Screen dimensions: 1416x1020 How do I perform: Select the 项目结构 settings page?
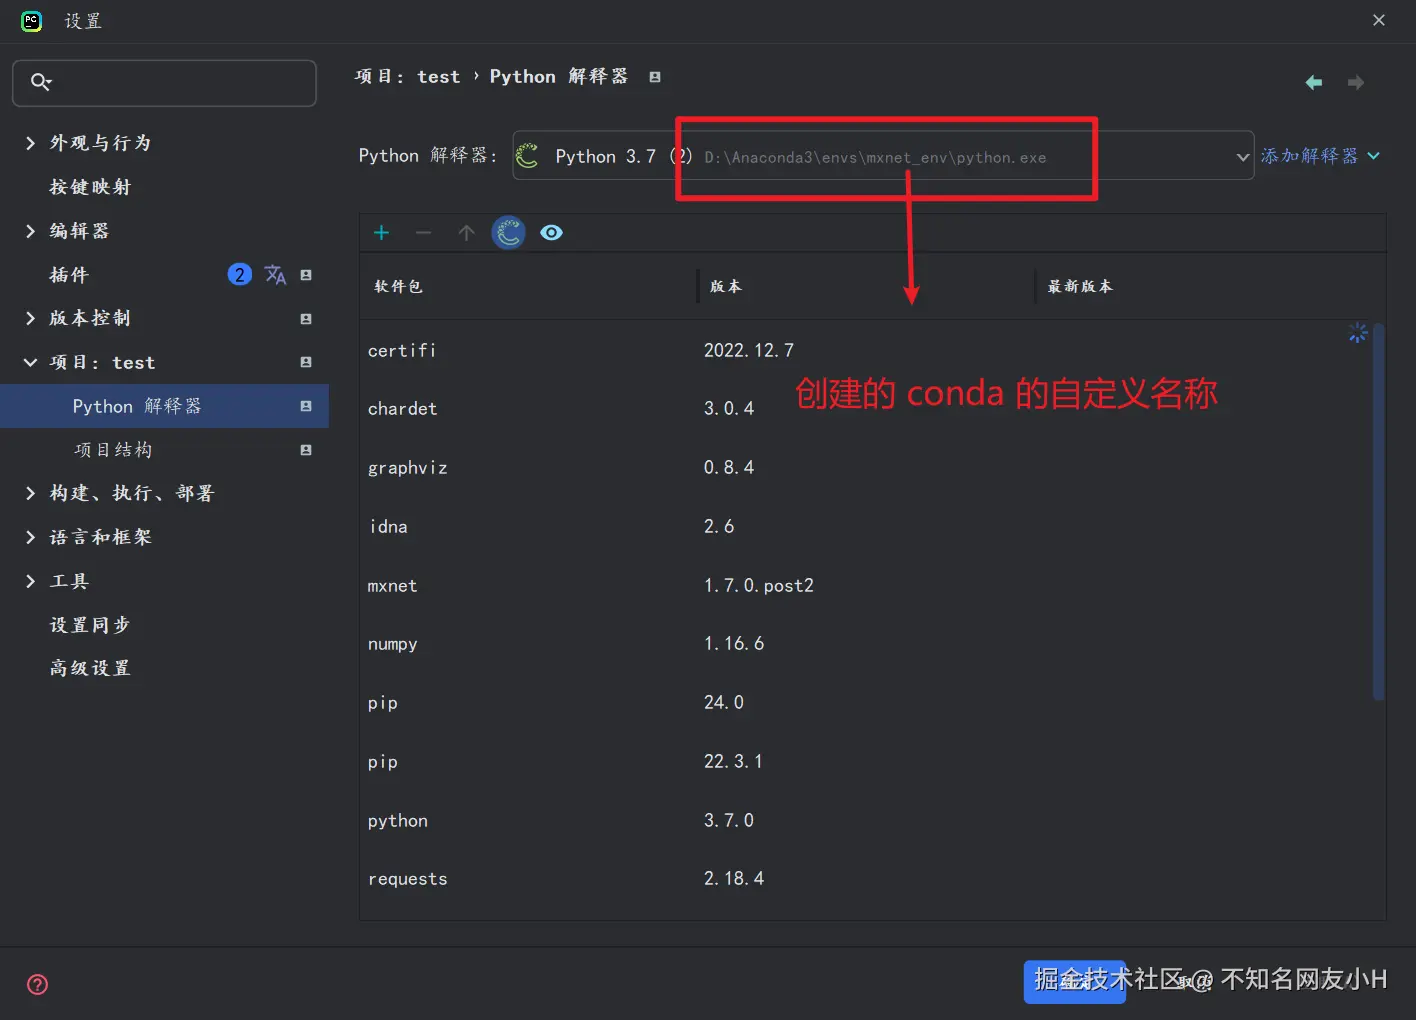coord(112,449)
